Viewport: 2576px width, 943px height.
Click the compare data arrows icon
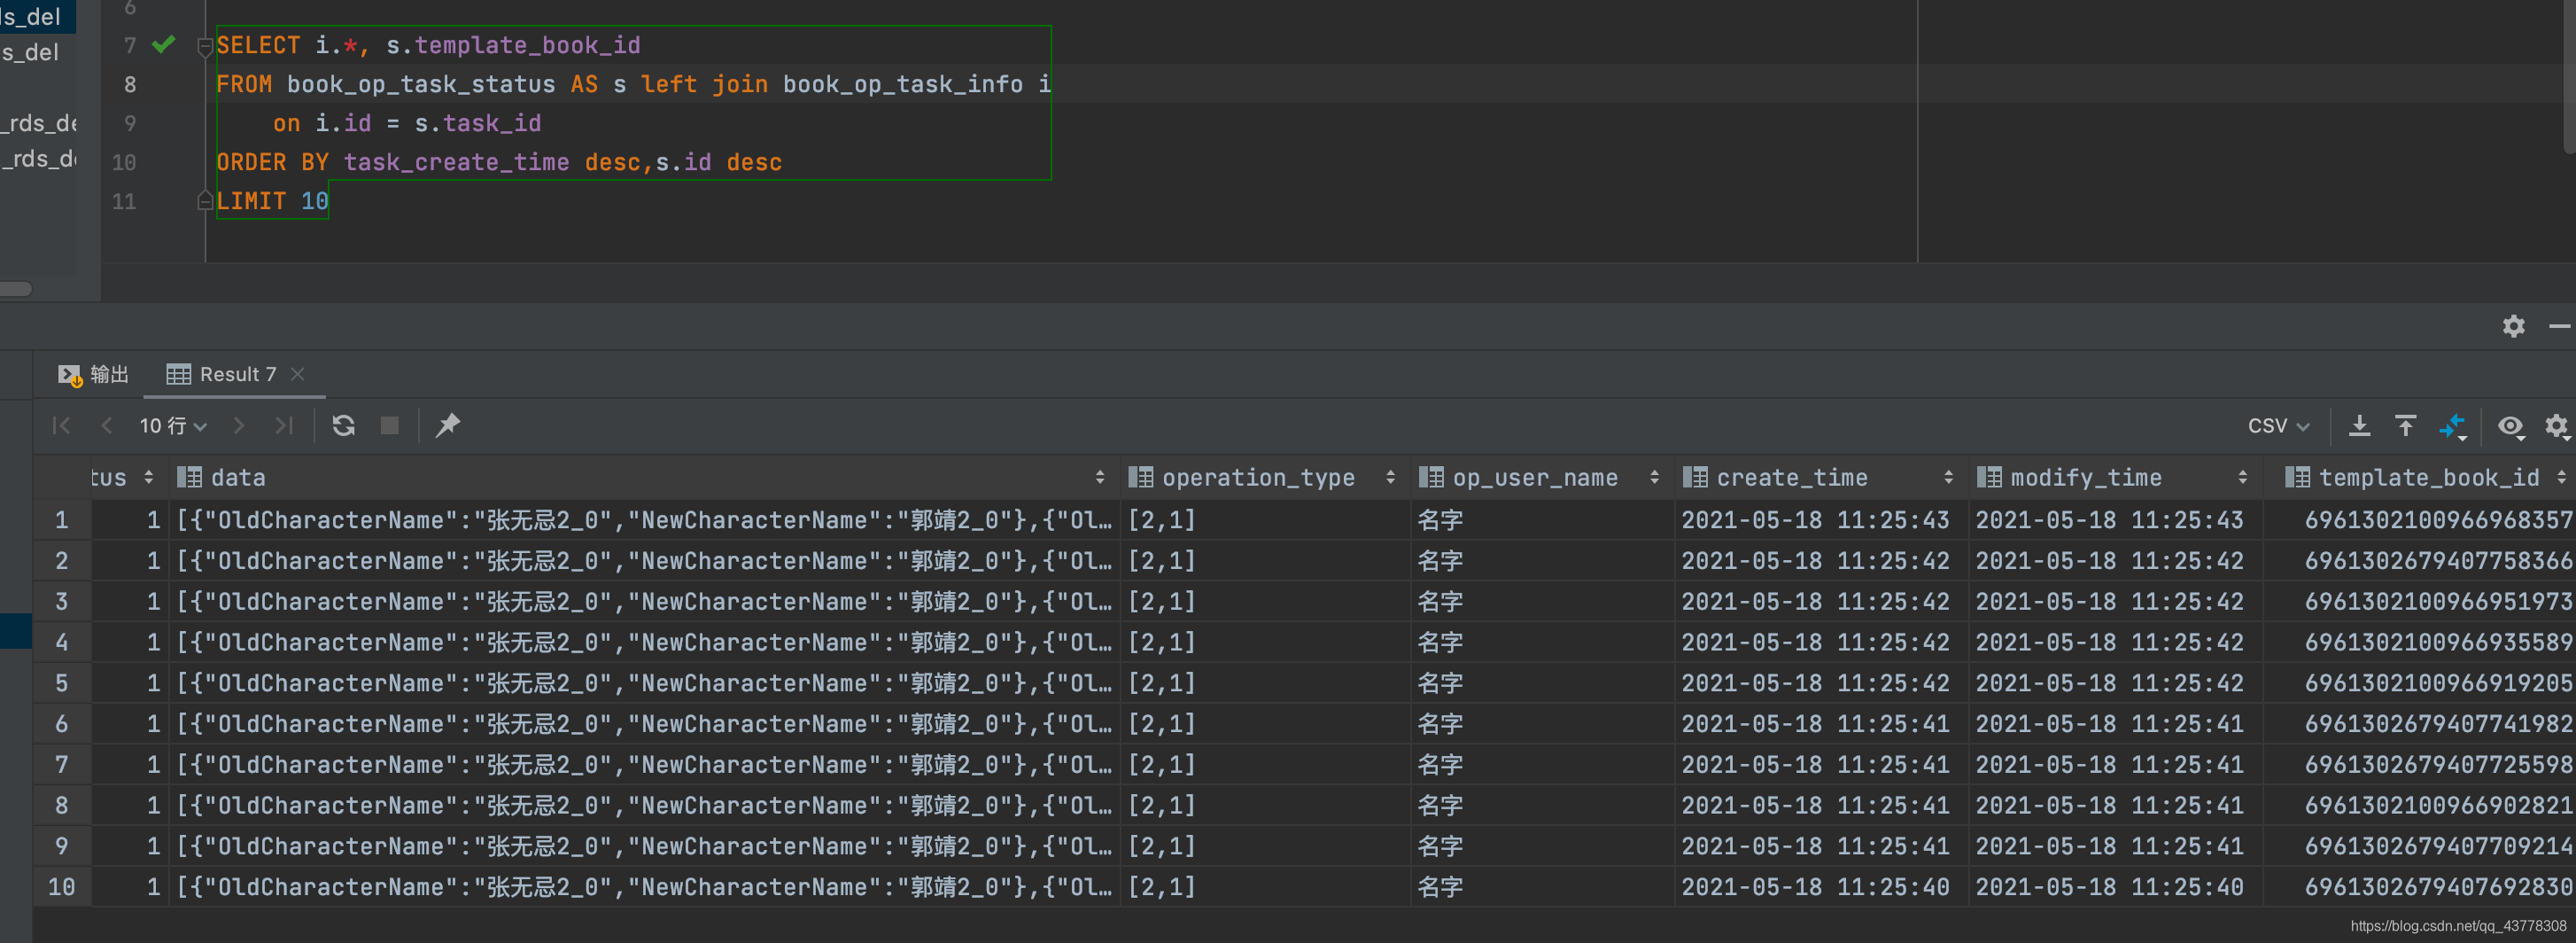click(x=2452, y=427)
